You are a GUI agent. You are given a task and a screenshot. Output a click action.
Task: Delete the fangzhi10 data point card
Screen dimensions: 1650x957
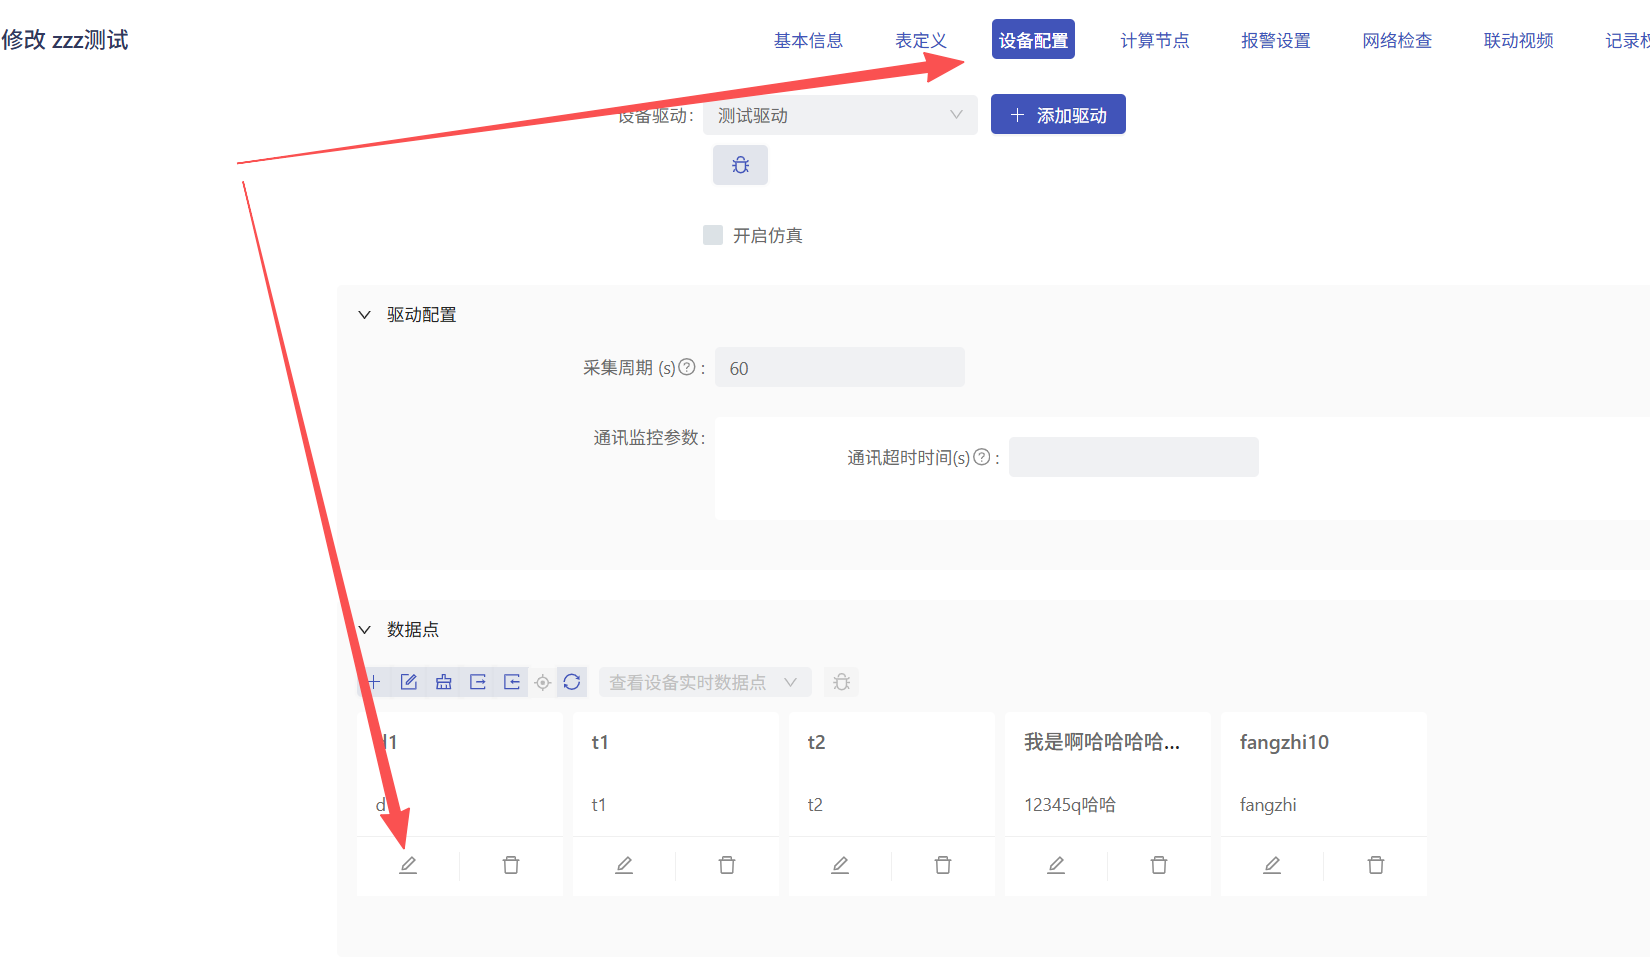[x=1375, y=865]
